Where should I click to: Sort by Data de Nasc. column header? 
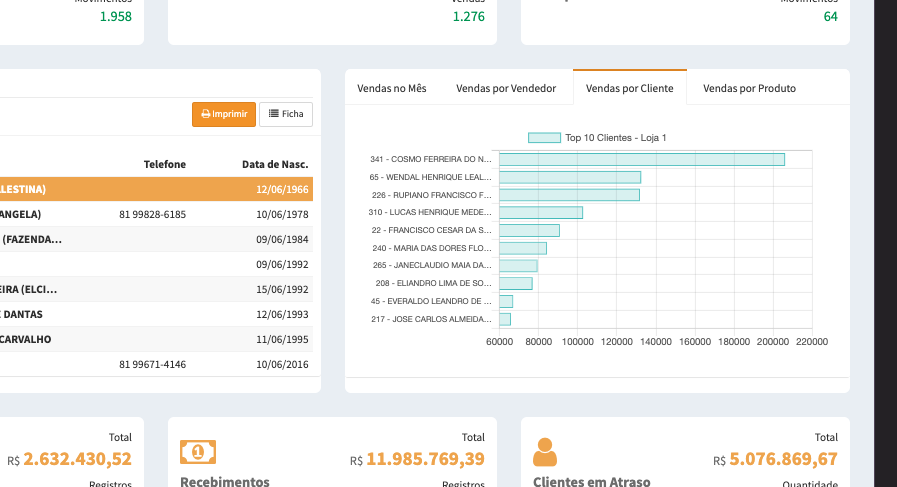[275, 164]
